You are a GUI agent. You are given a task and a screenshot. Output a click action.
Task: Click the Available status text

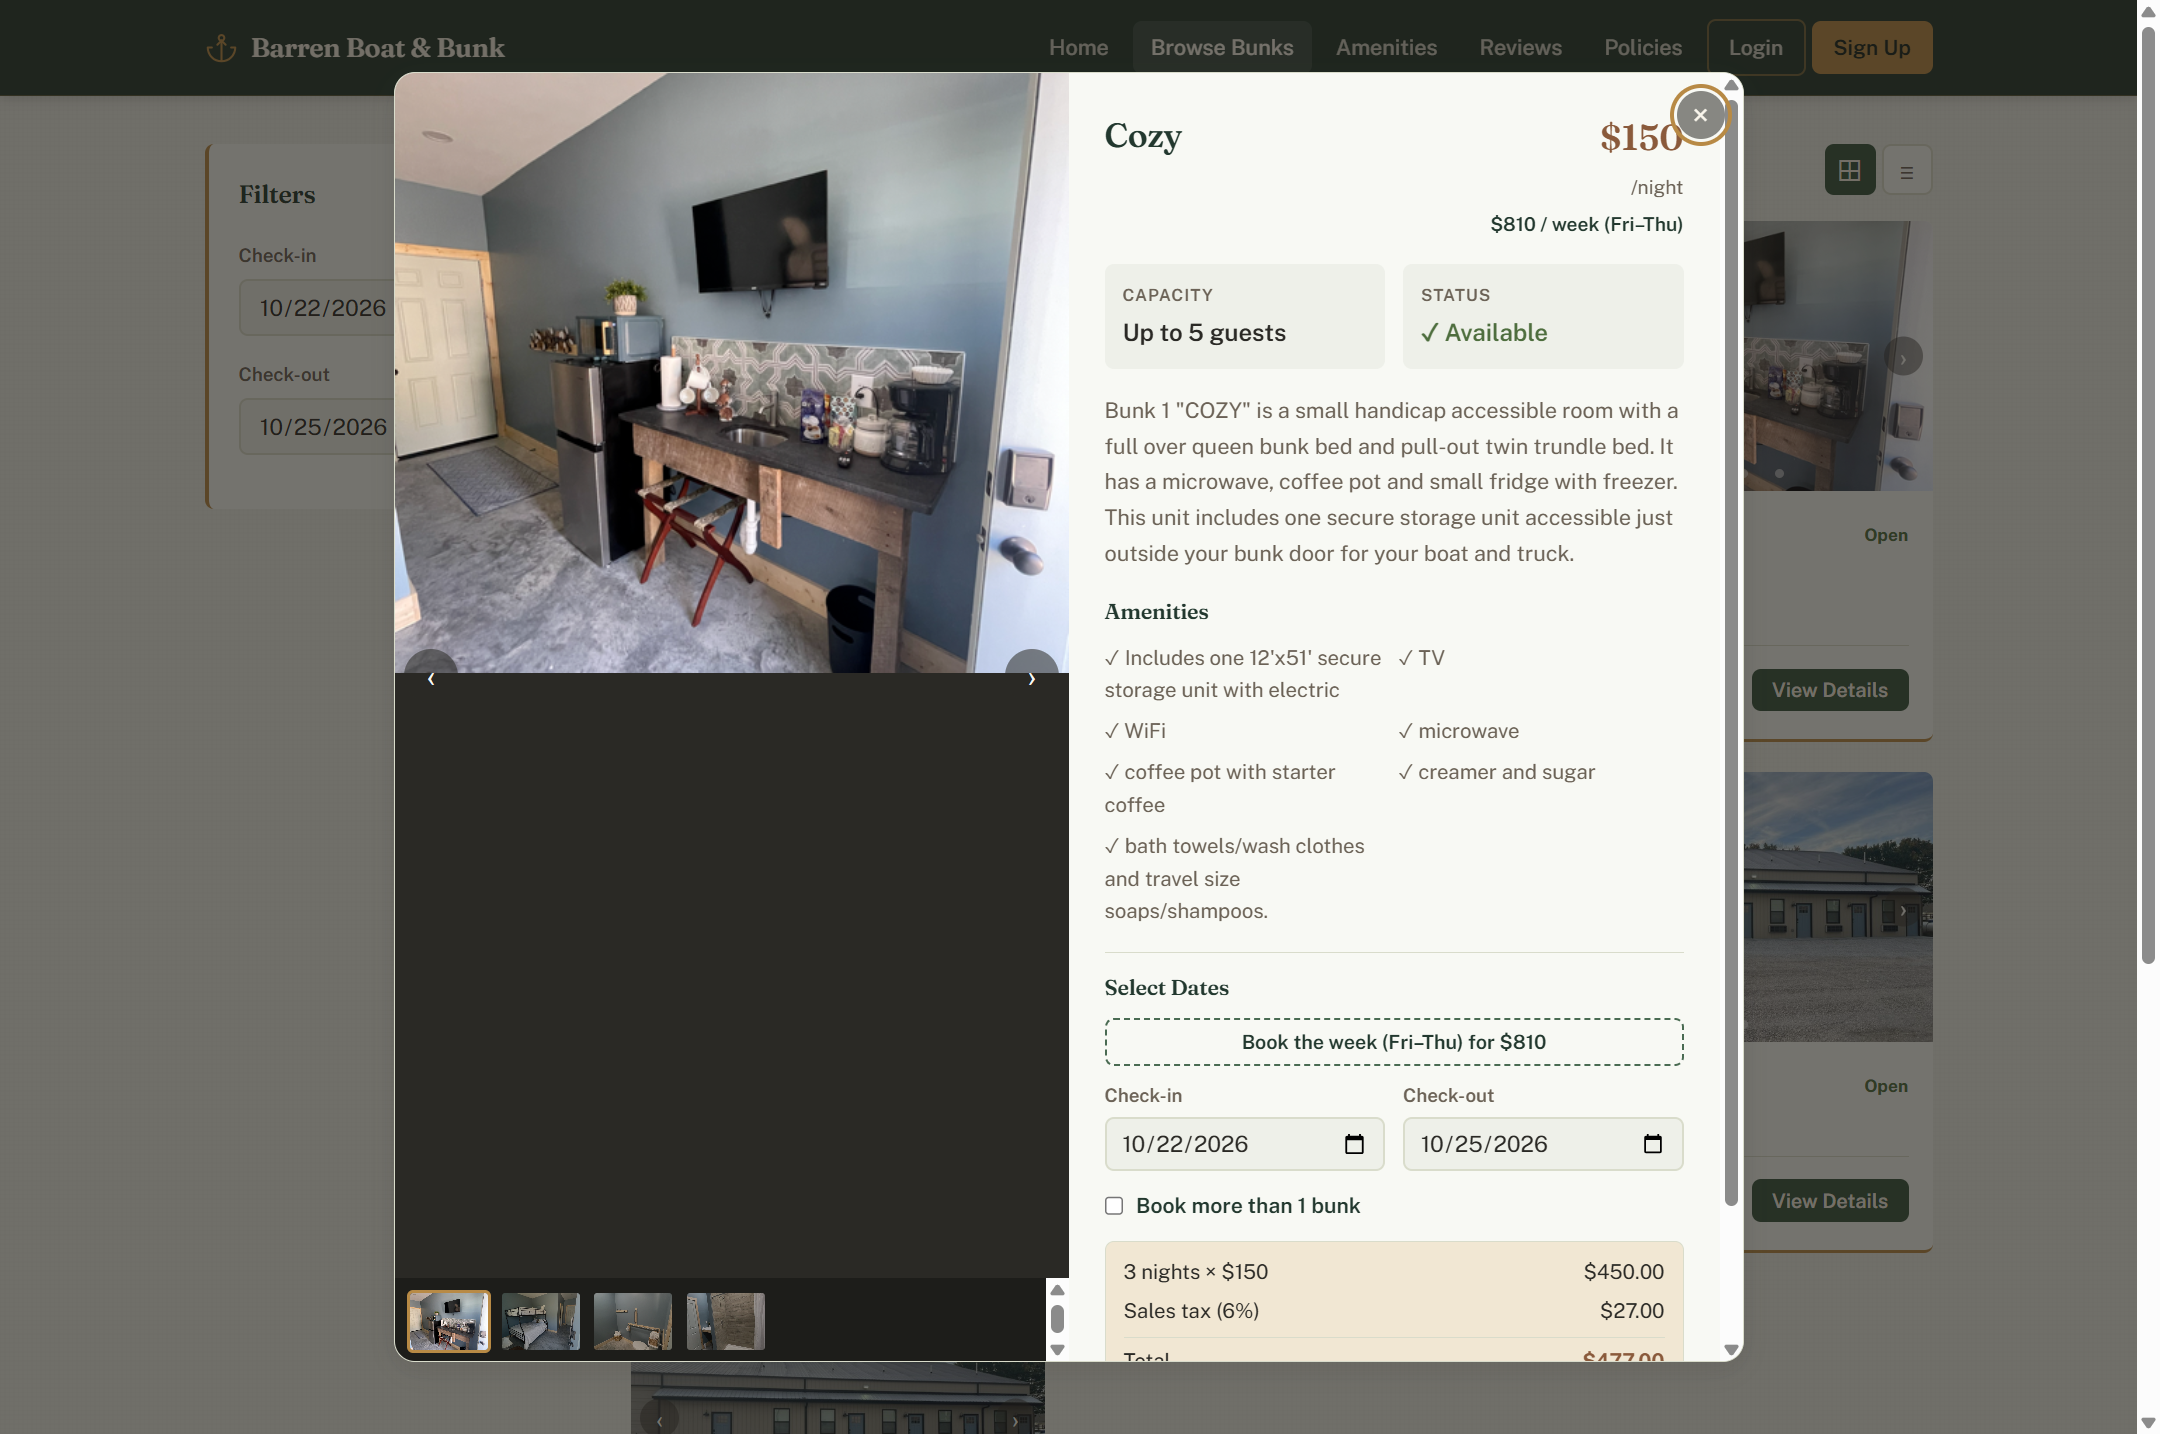point(1484,333)
